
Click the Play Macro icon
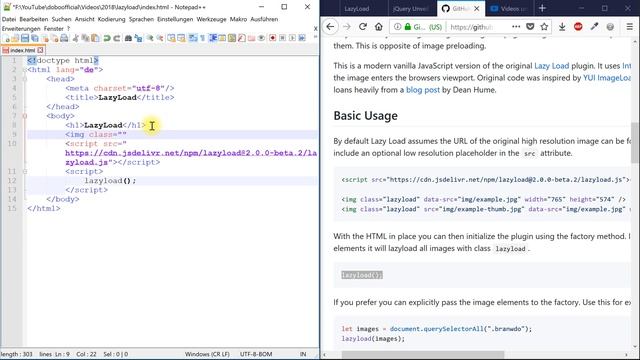(292, 38)
